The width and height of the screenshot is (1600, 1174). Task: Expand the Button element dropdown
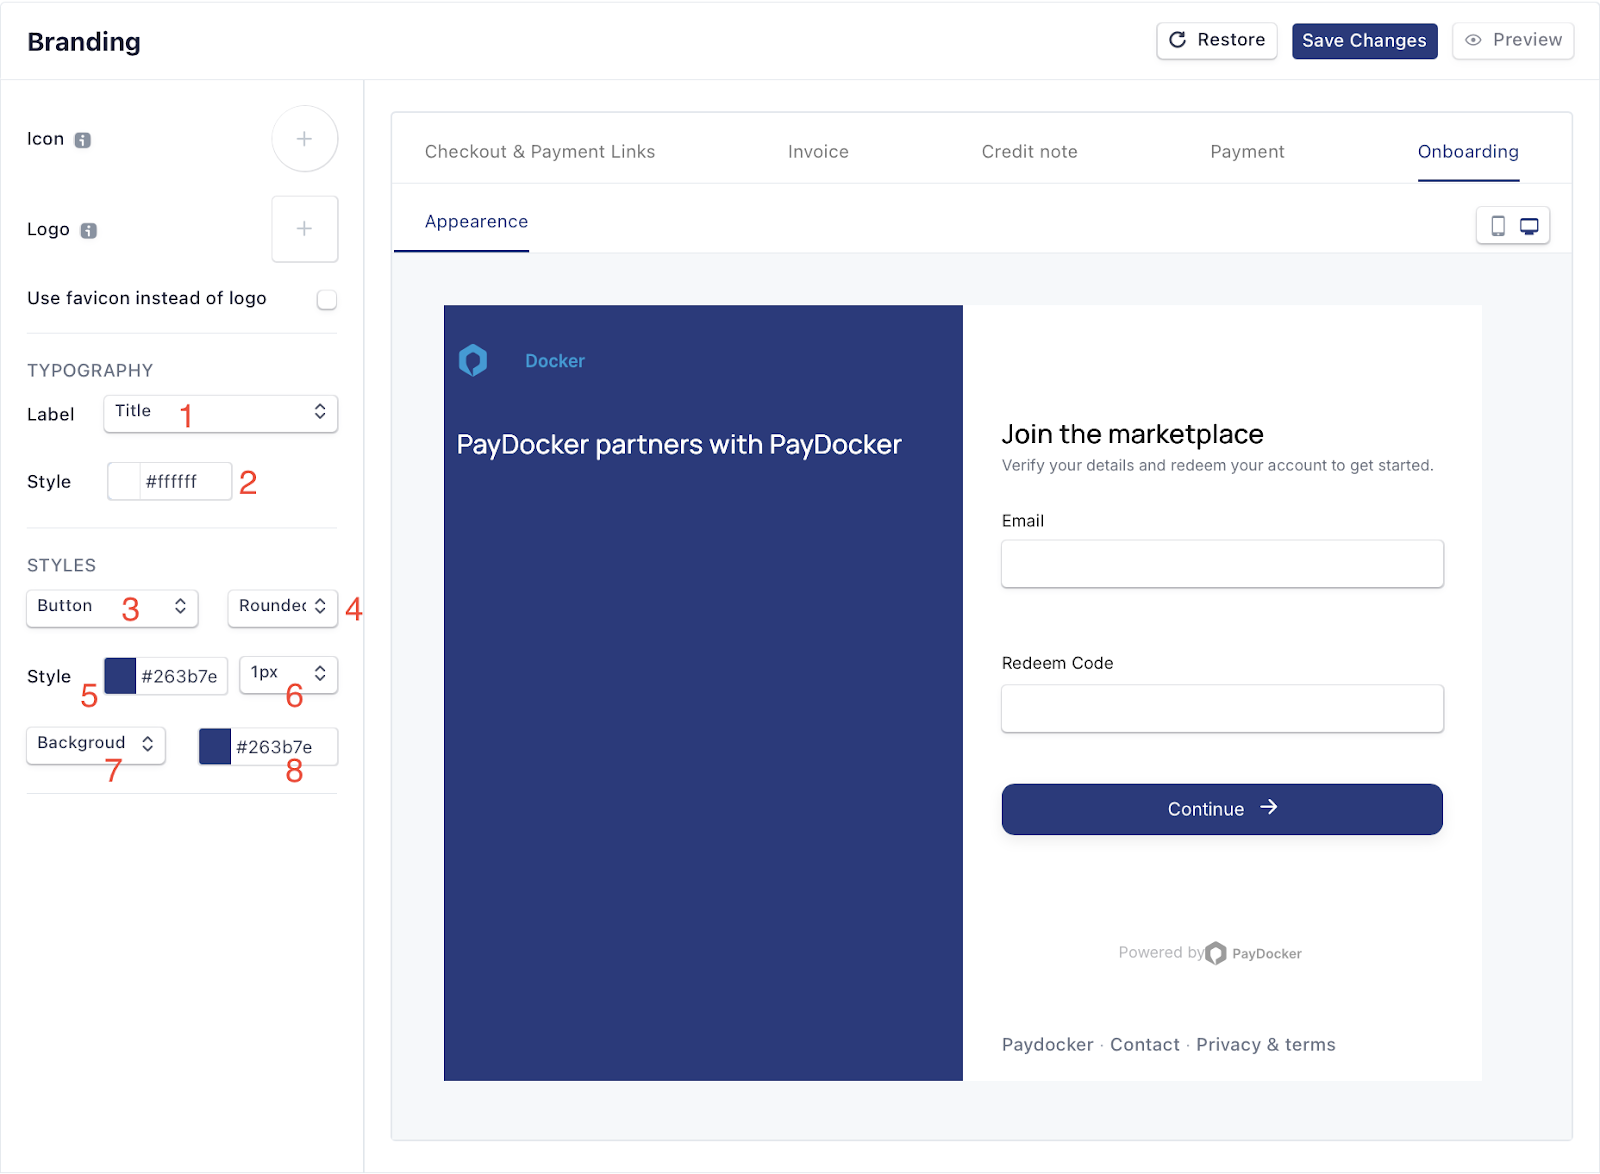pyautogui.click(x=112, y=607)
